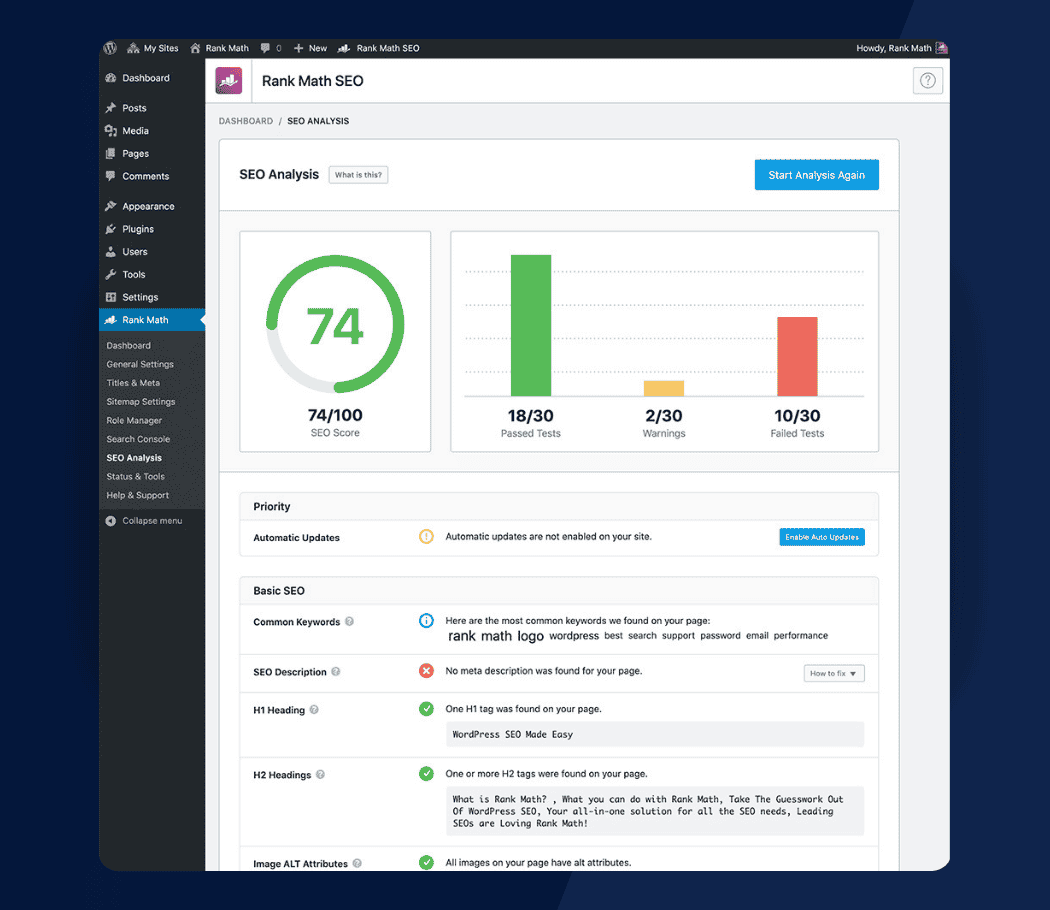Open Posts via the pin icon
1050x910 pixels.
tap(111, 108)
